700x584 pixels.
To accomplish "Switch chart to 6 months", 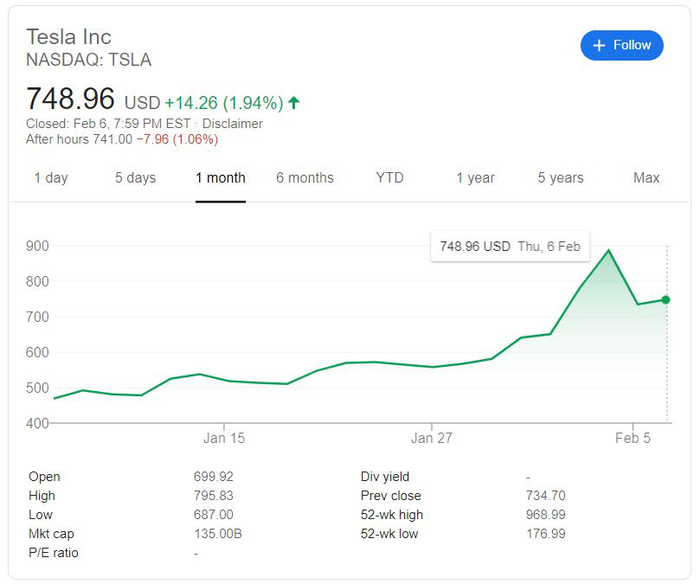I will (305, 178).
